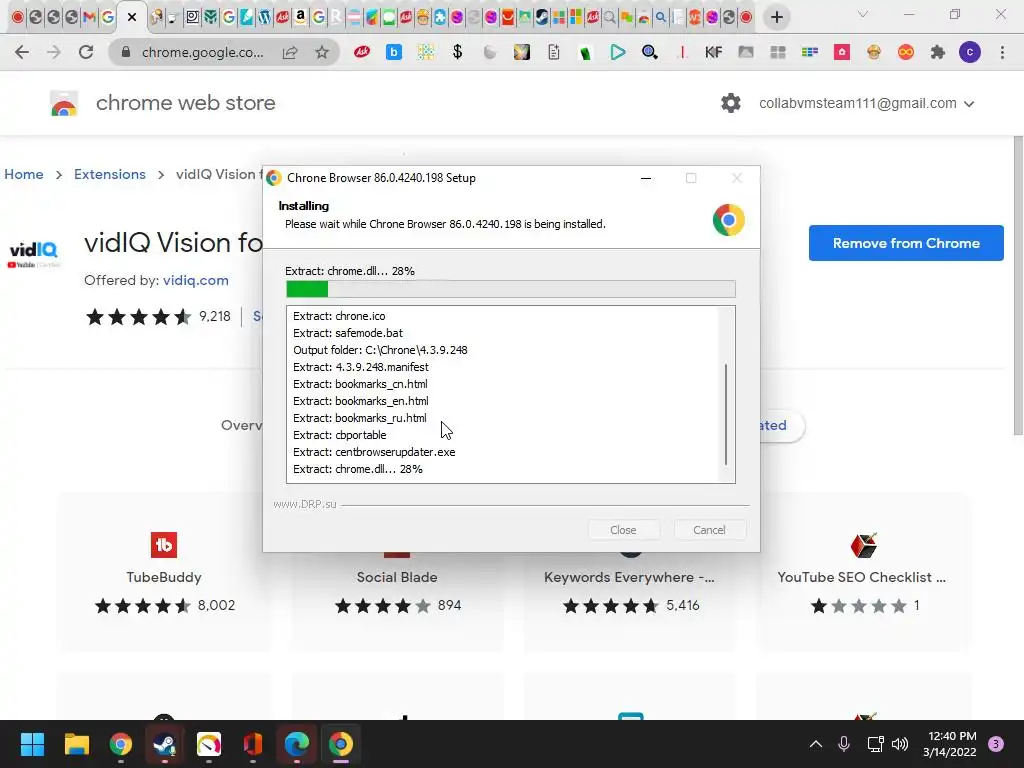1024x768 pixels.
Task: Open Chrome Web Store settings gear
Action: coord(731,103)
